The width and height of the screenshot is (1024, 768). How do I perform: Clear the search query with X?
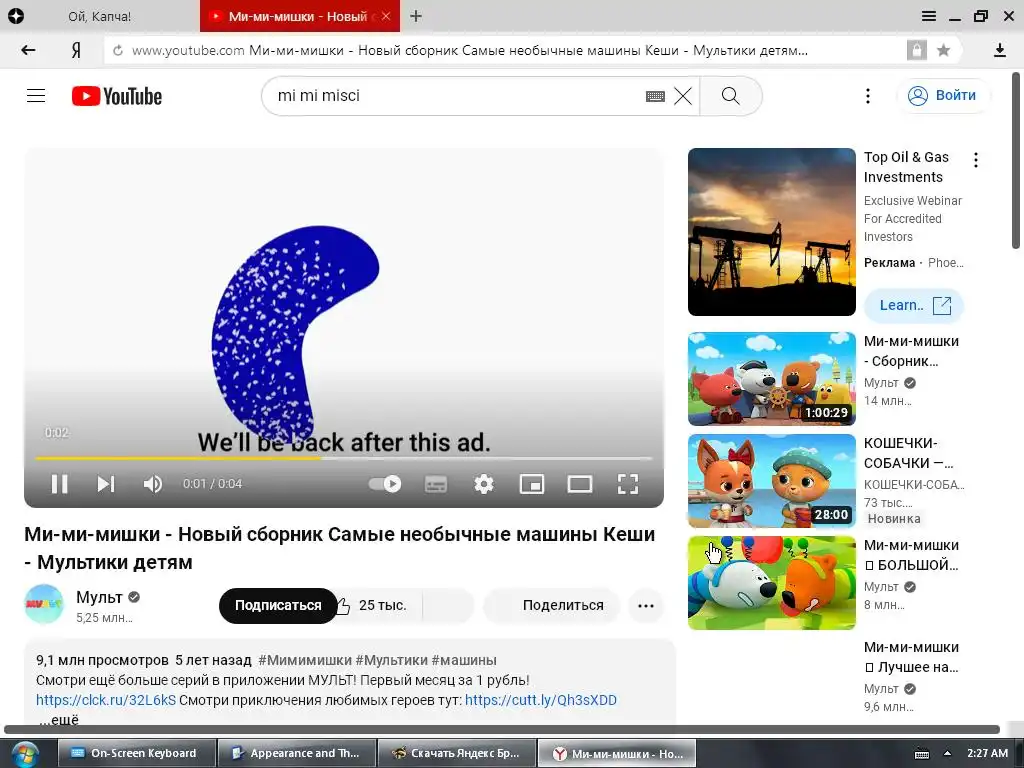pos(683,96)
